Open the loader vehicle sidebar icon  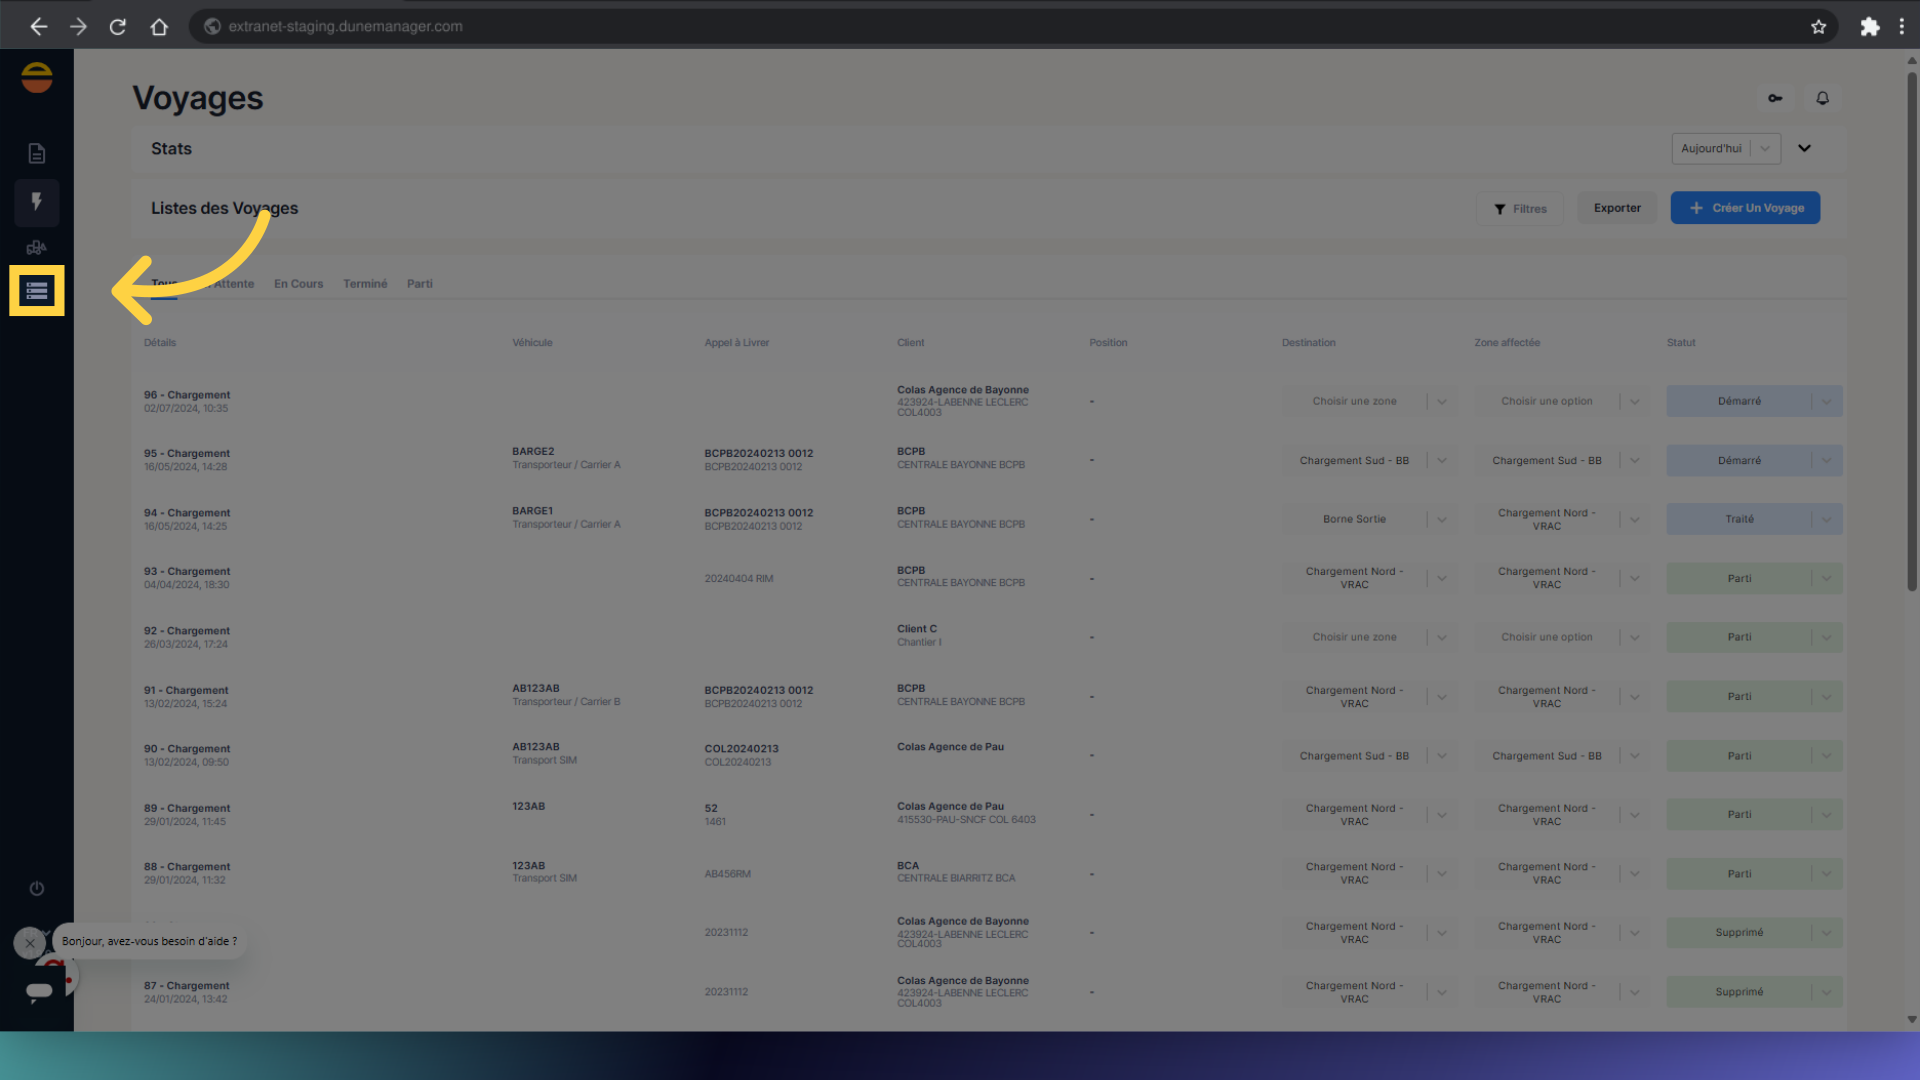coord(37,247)
